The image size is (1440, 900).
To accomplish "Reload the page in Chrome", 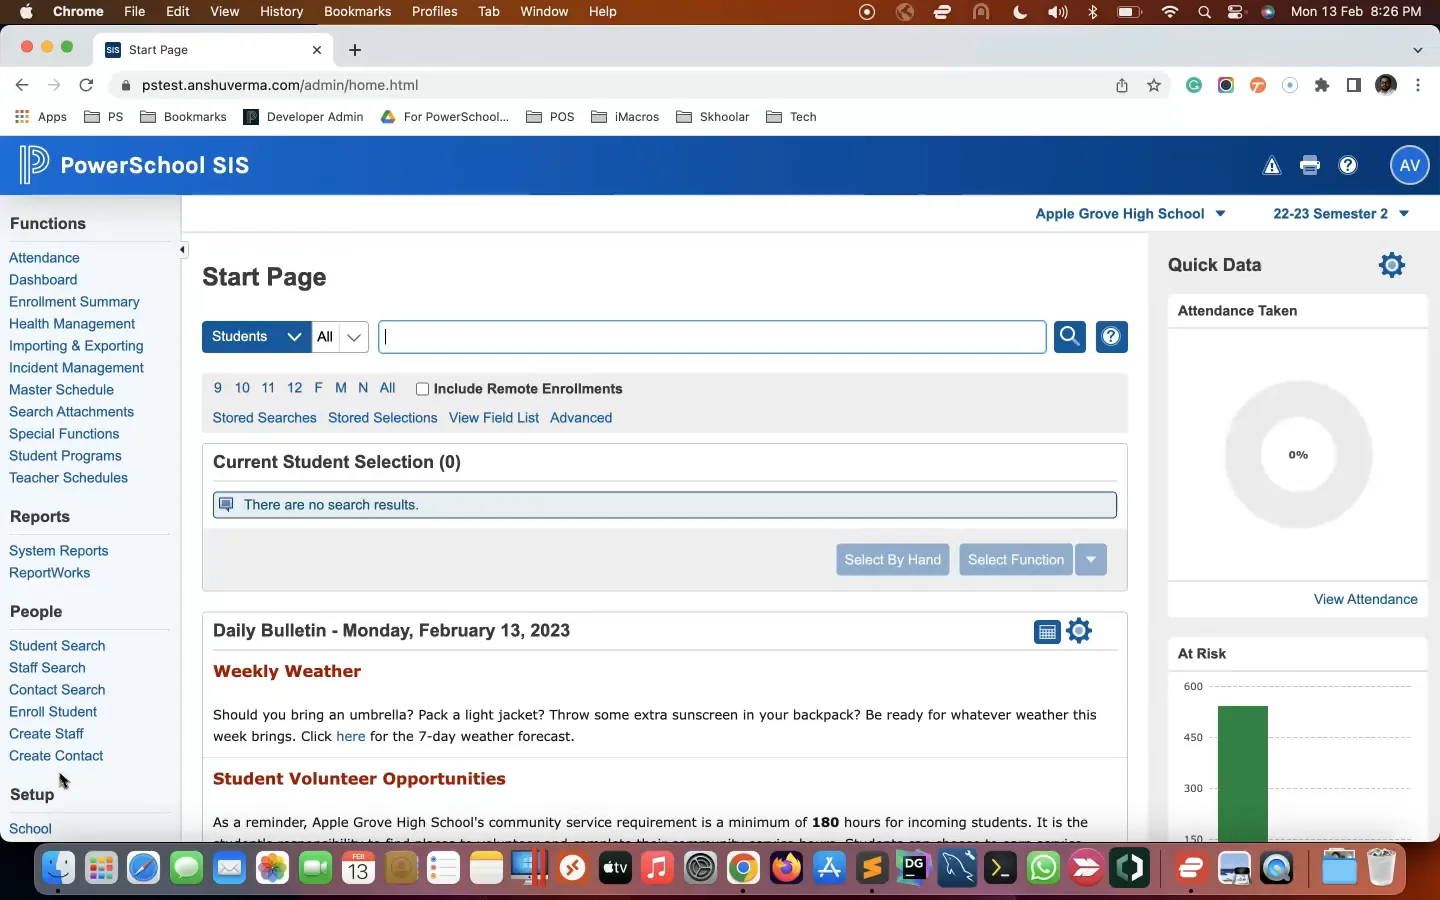I will (86, 85).
